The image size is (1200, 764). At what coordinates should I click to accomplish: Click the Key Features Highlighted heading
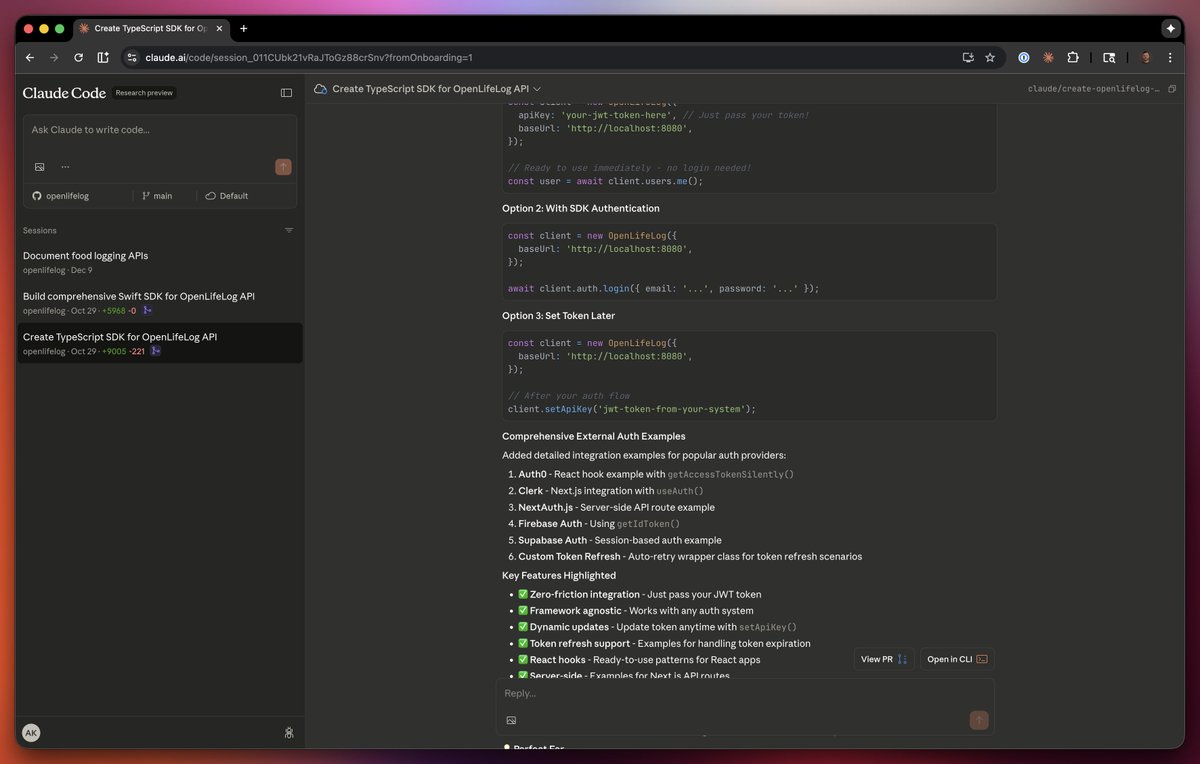pos(559,575)
